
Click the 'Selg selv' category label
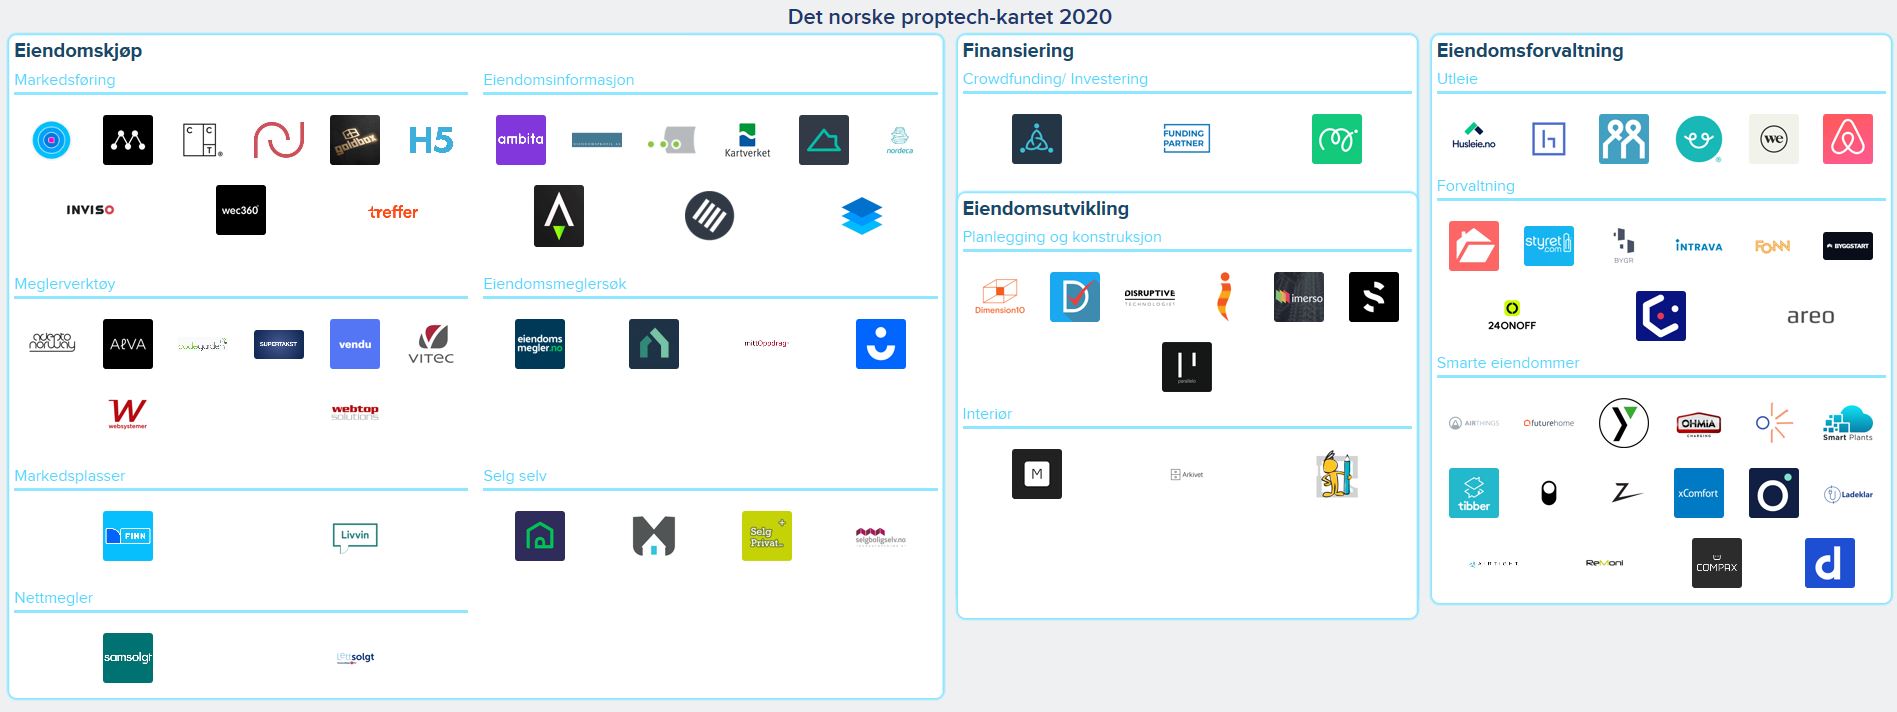click(515, 476)
